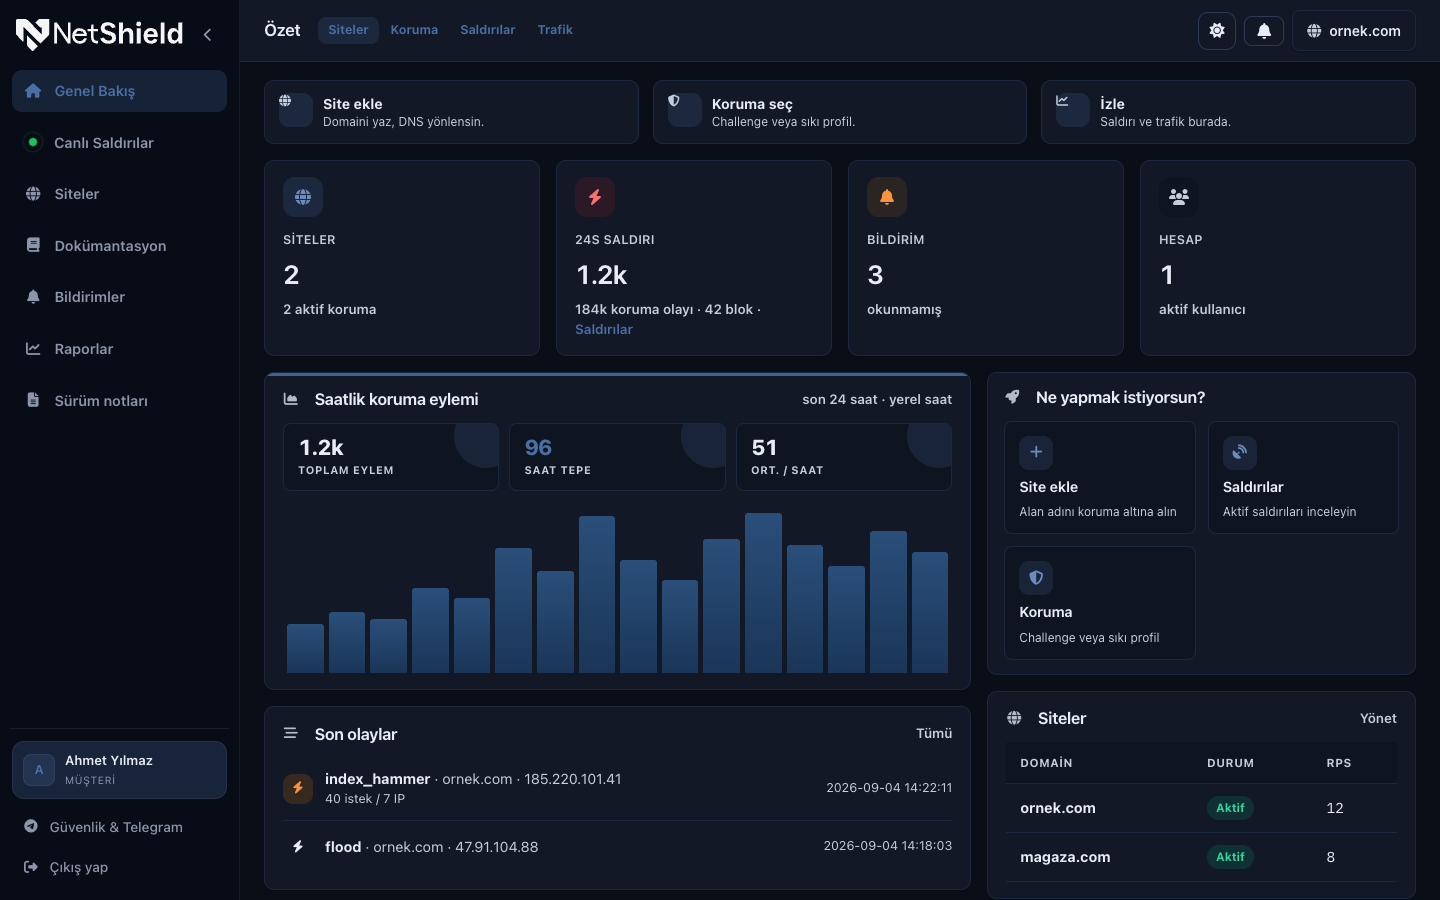The height and width of the screenshot is (900, 1440).
Task: Click the orange bolt icon of index_hammer event
Action: point(298,789)
